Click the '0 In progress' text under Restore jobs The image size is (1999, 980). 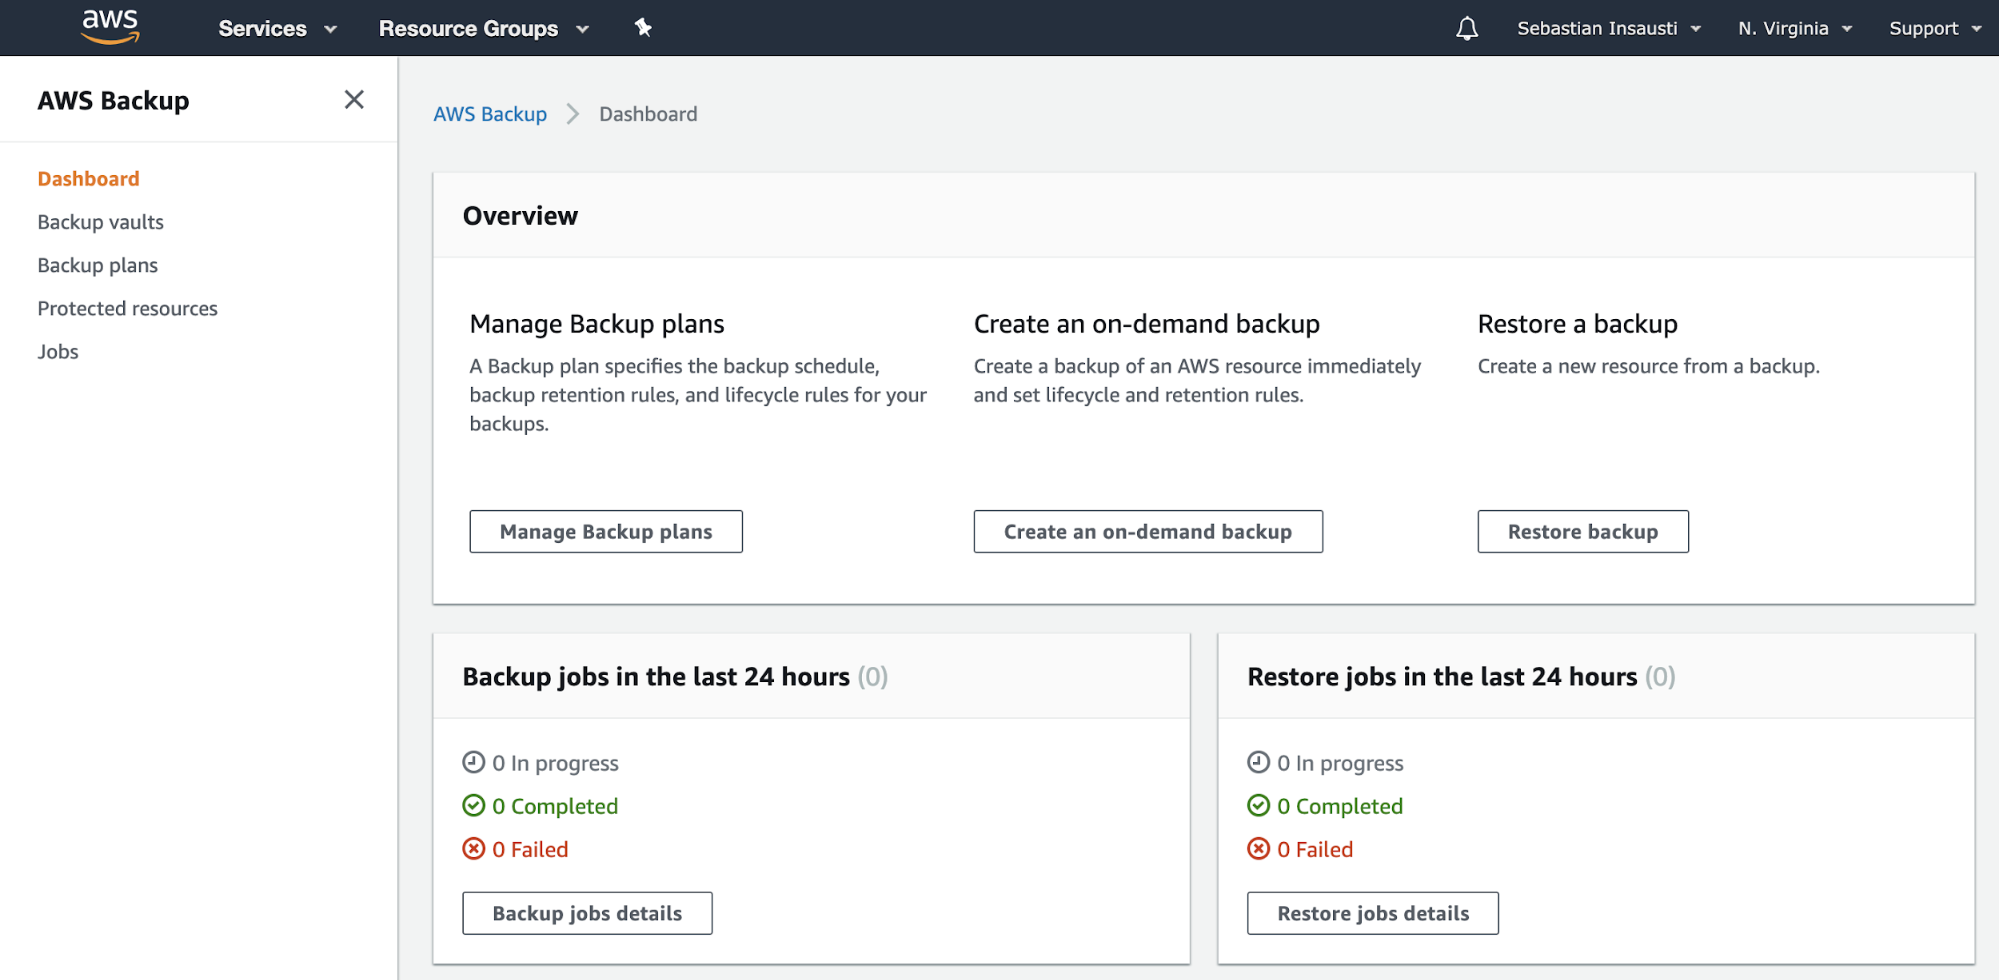1340,763
